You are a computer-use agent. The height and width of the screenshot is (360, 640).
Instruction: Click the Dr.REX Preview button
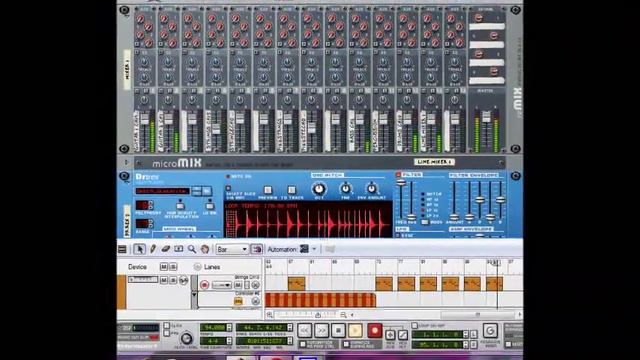tap(268, 190)
